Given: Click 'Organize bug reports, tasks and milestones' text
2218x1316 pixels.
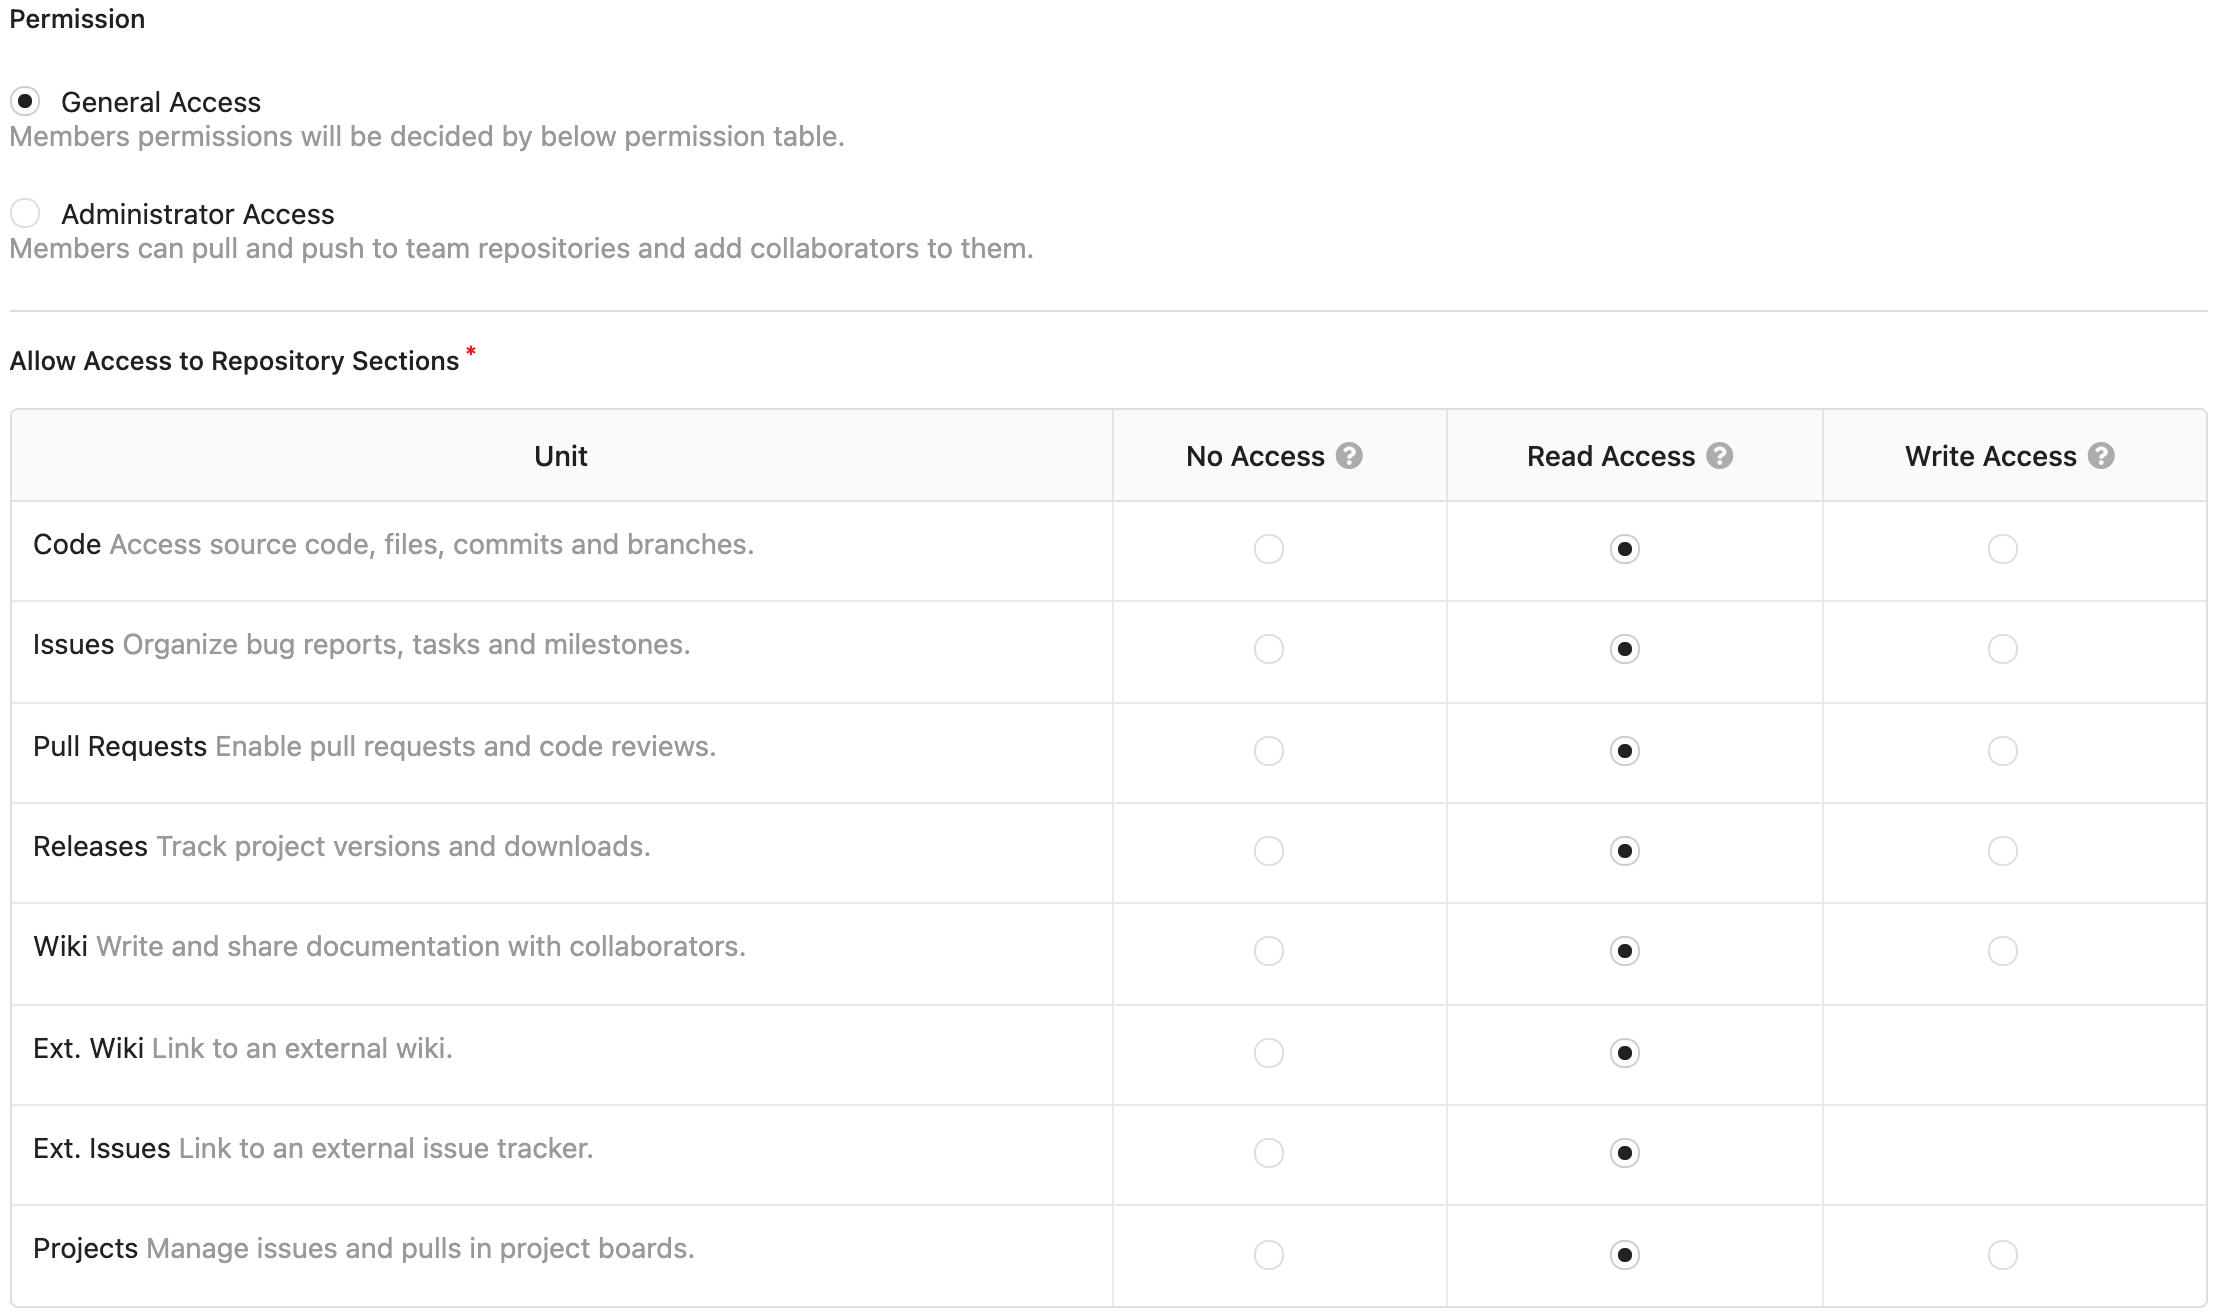Looking at the screenshot, I should point(407,644).
